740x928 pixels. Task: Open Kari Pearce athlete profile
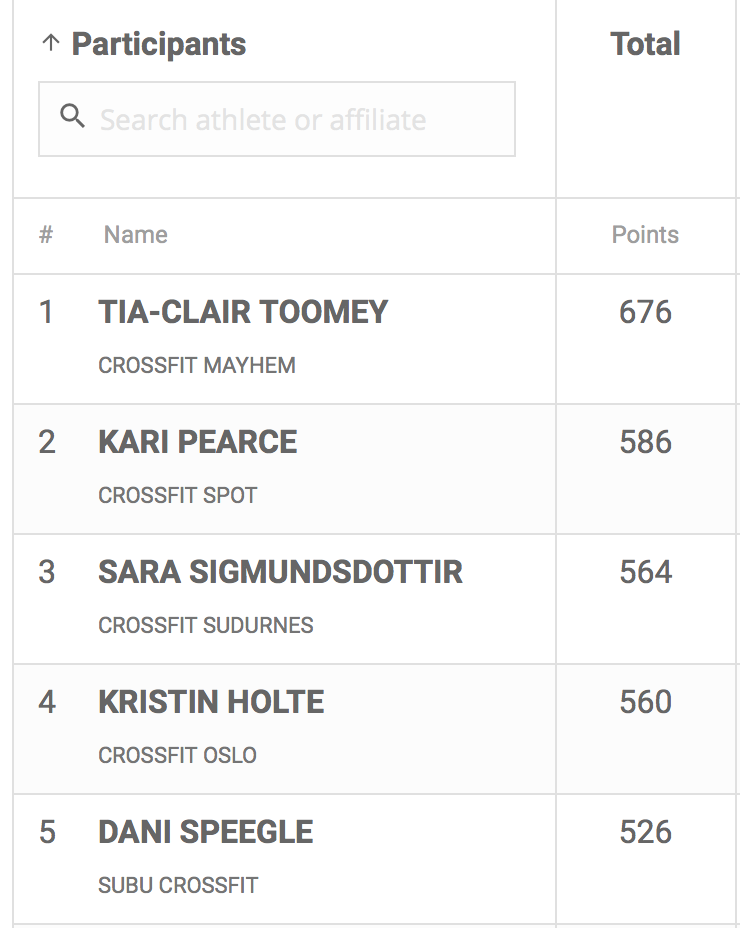pos(198,442)
